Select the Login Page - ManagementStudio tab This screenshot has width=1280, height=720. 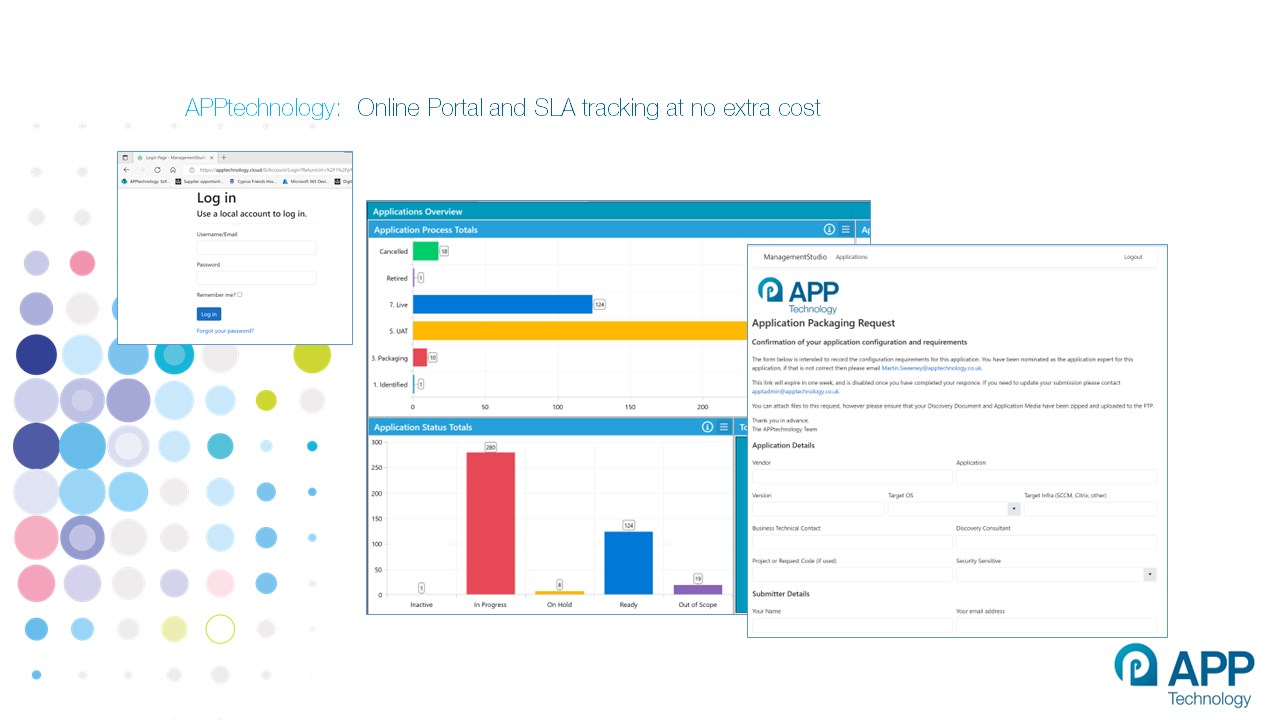[174, 158]
